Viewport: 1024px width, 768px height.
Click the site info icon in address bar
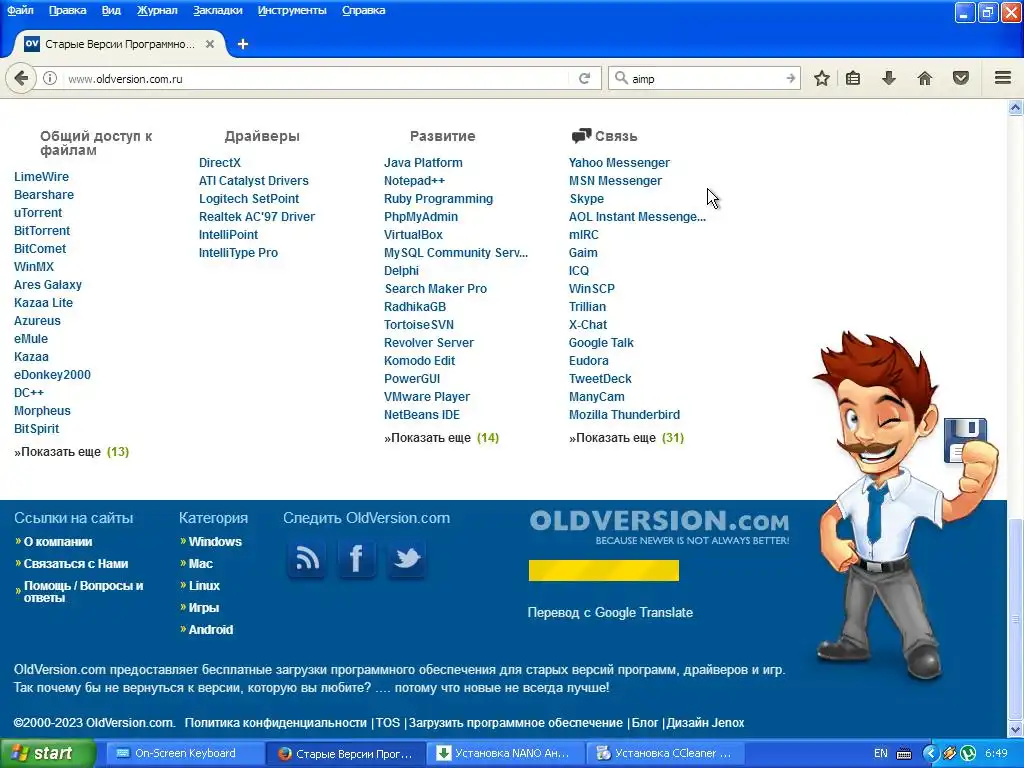pyautogui.click(x=50, y=78)
